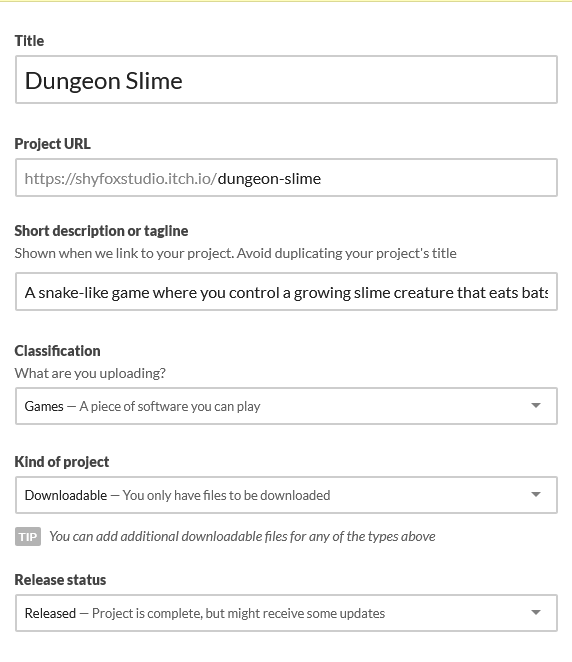Click the gray TIP badge
Viewport: 572px width, 662px height.
(28, 537)
